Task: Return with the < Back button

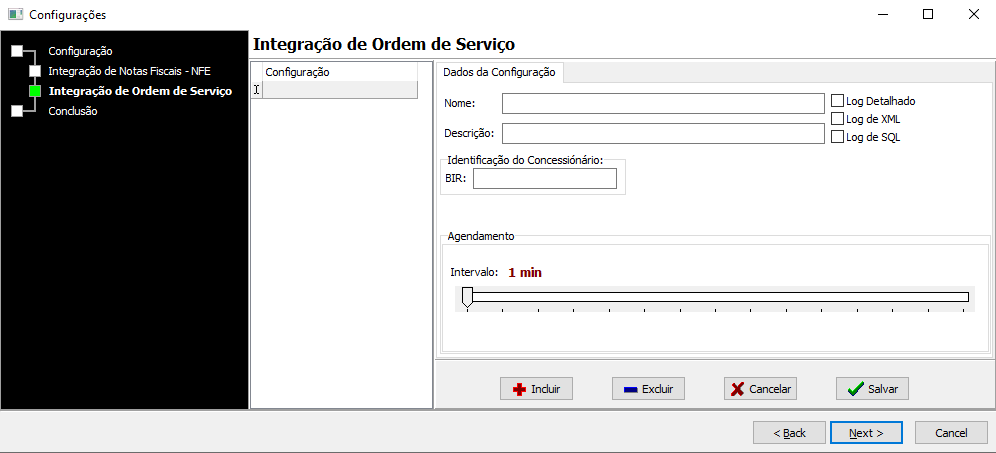Action: [790, 433]
